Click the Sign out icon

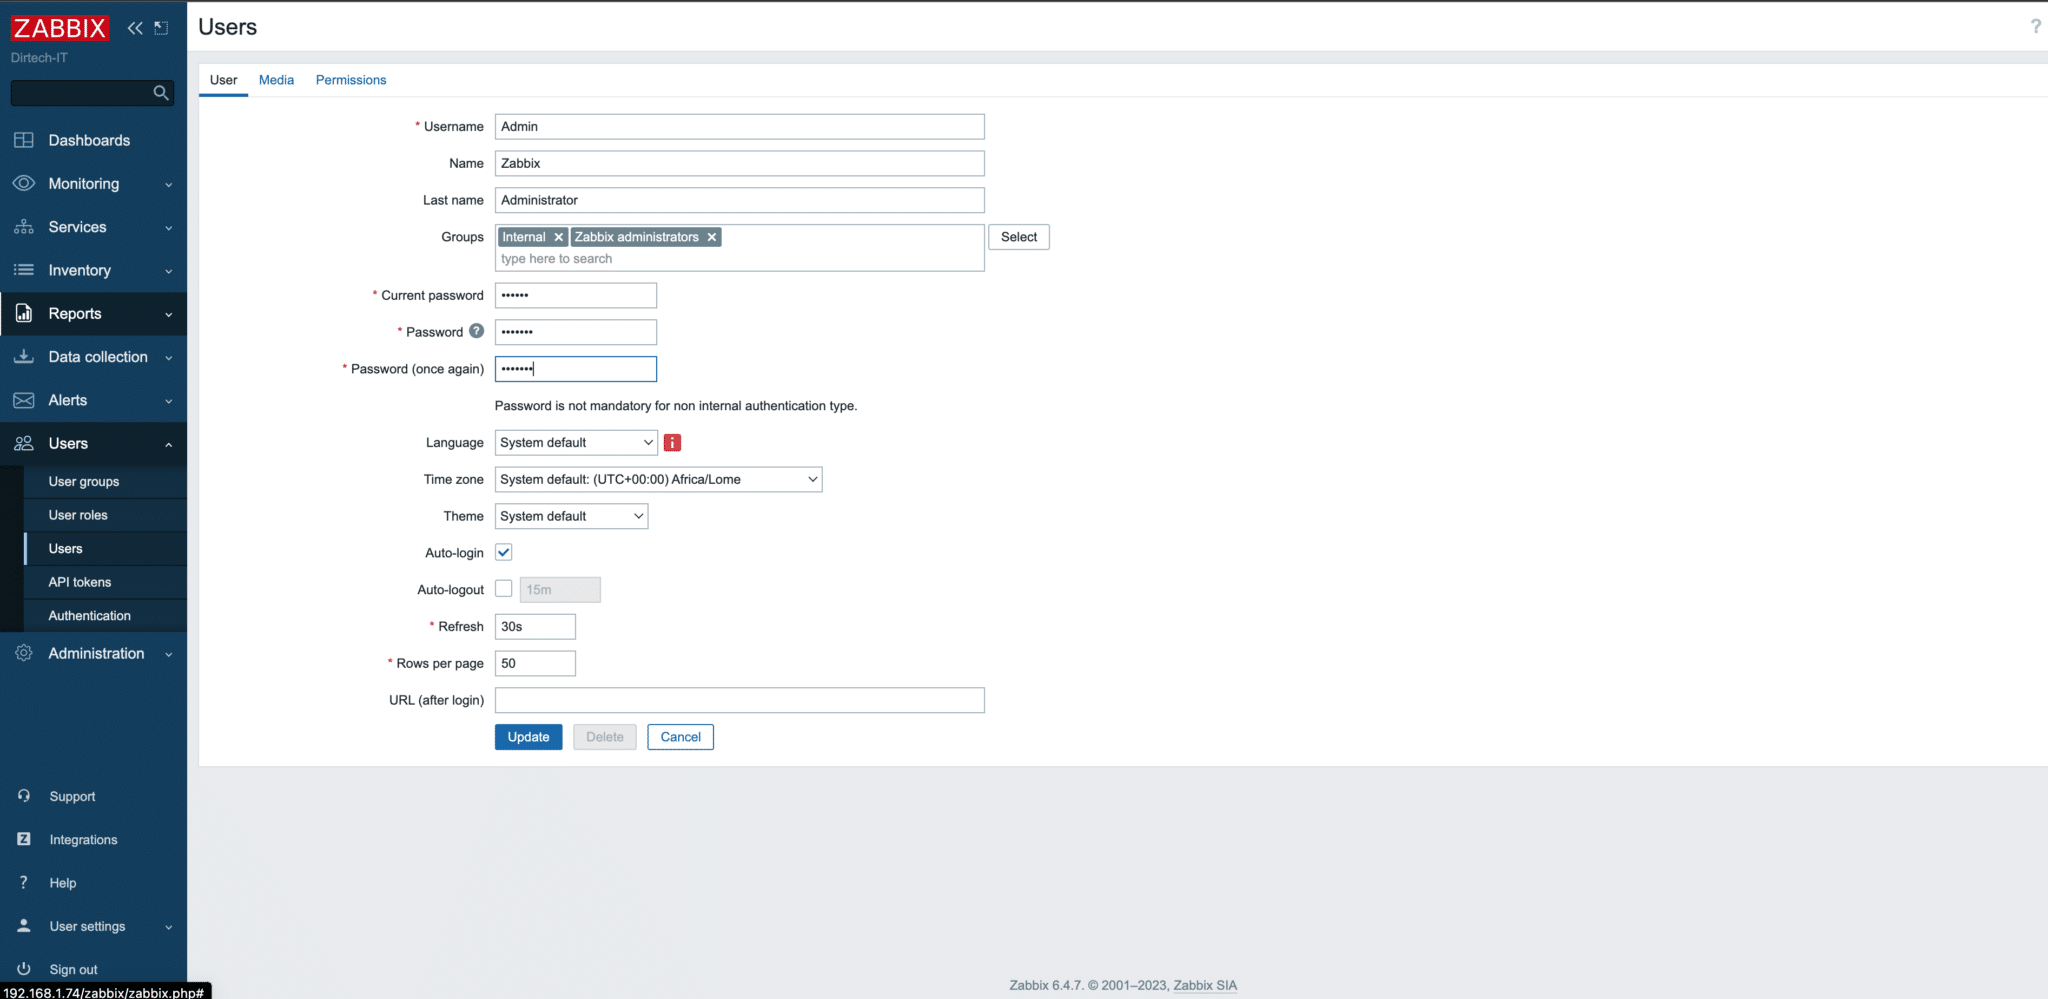click(23, 968)
